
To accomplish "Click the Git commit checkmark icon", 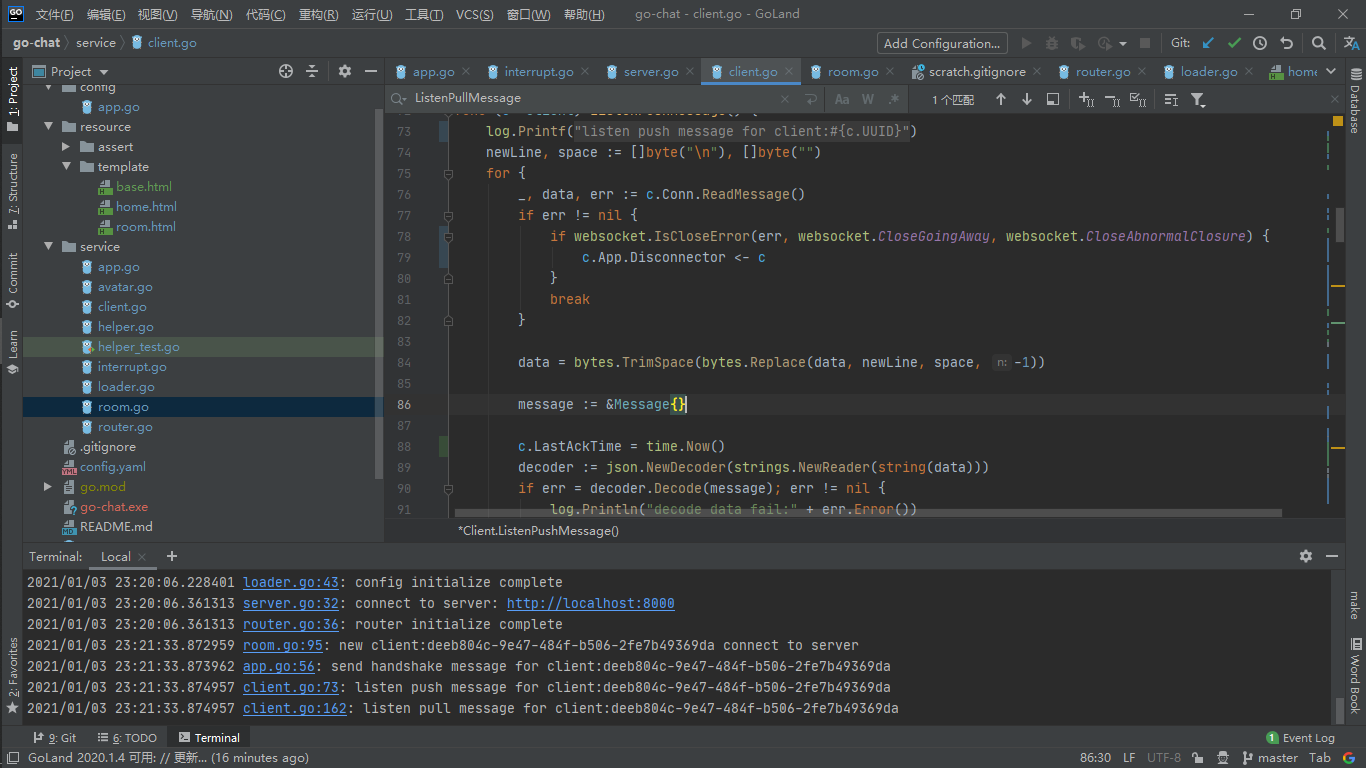I will 1234,43.
